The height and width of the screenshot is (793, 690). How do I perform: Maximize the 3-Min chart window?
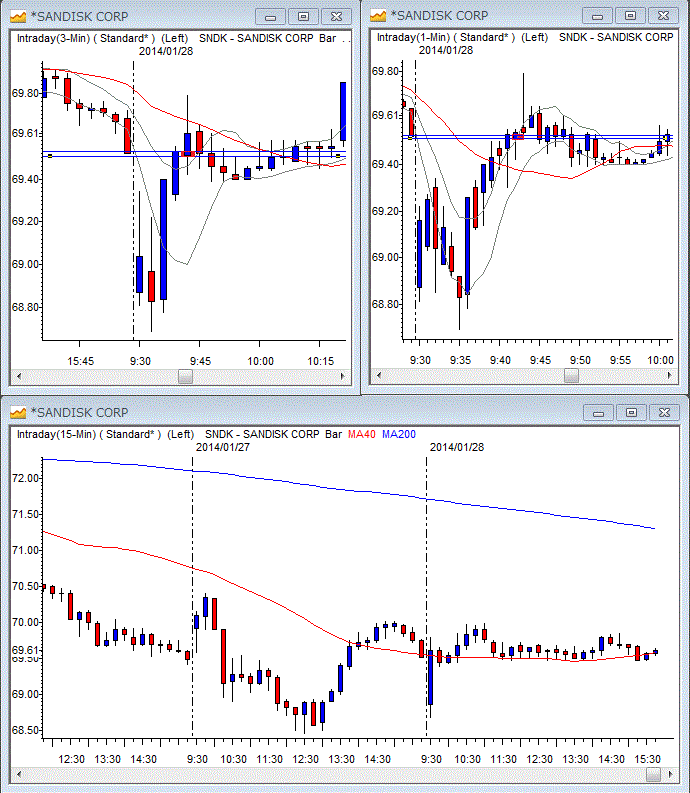pos(303,17)
